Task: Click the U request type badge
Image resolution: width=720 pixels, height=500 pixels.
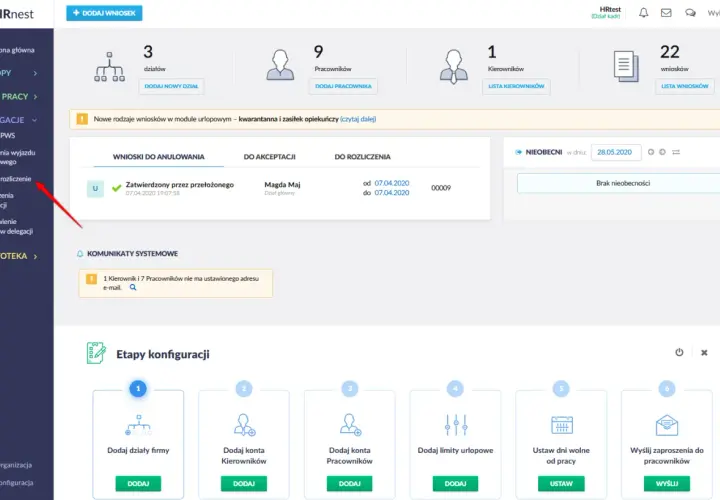Action: [x=96, y=188]
